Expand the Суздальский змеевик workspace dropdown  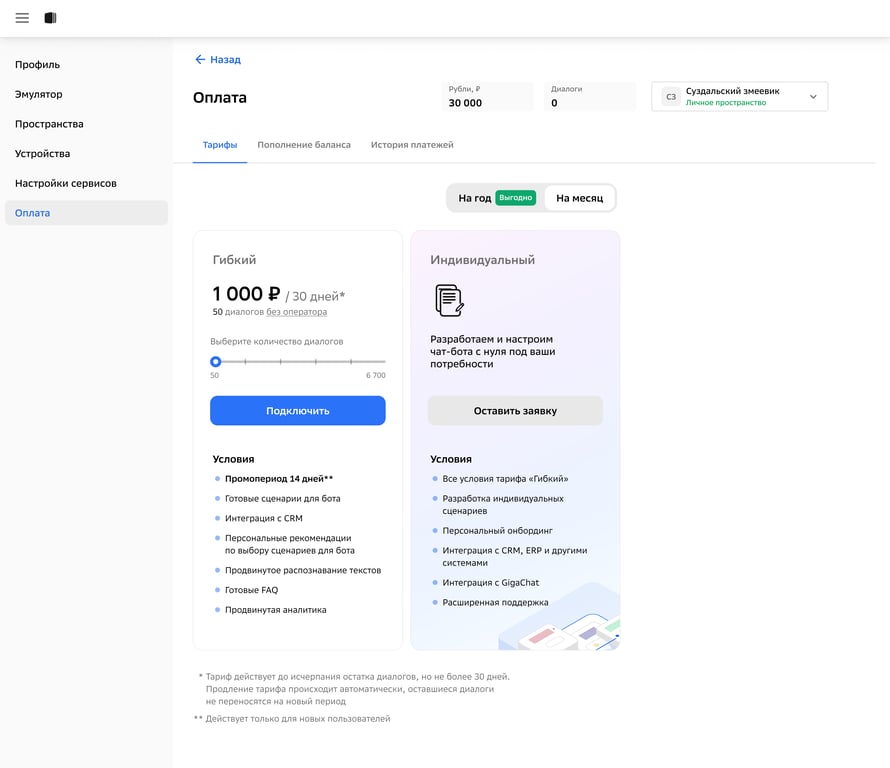(x=813, y=97)
